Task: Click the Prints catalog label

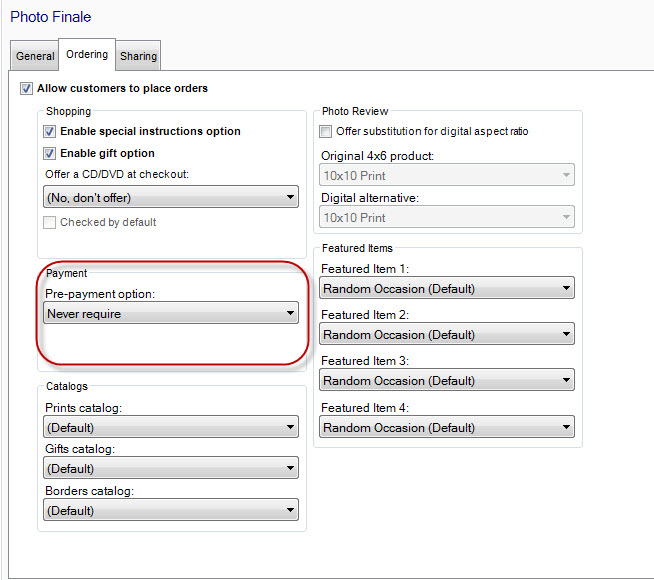Action: pos(83,408)
